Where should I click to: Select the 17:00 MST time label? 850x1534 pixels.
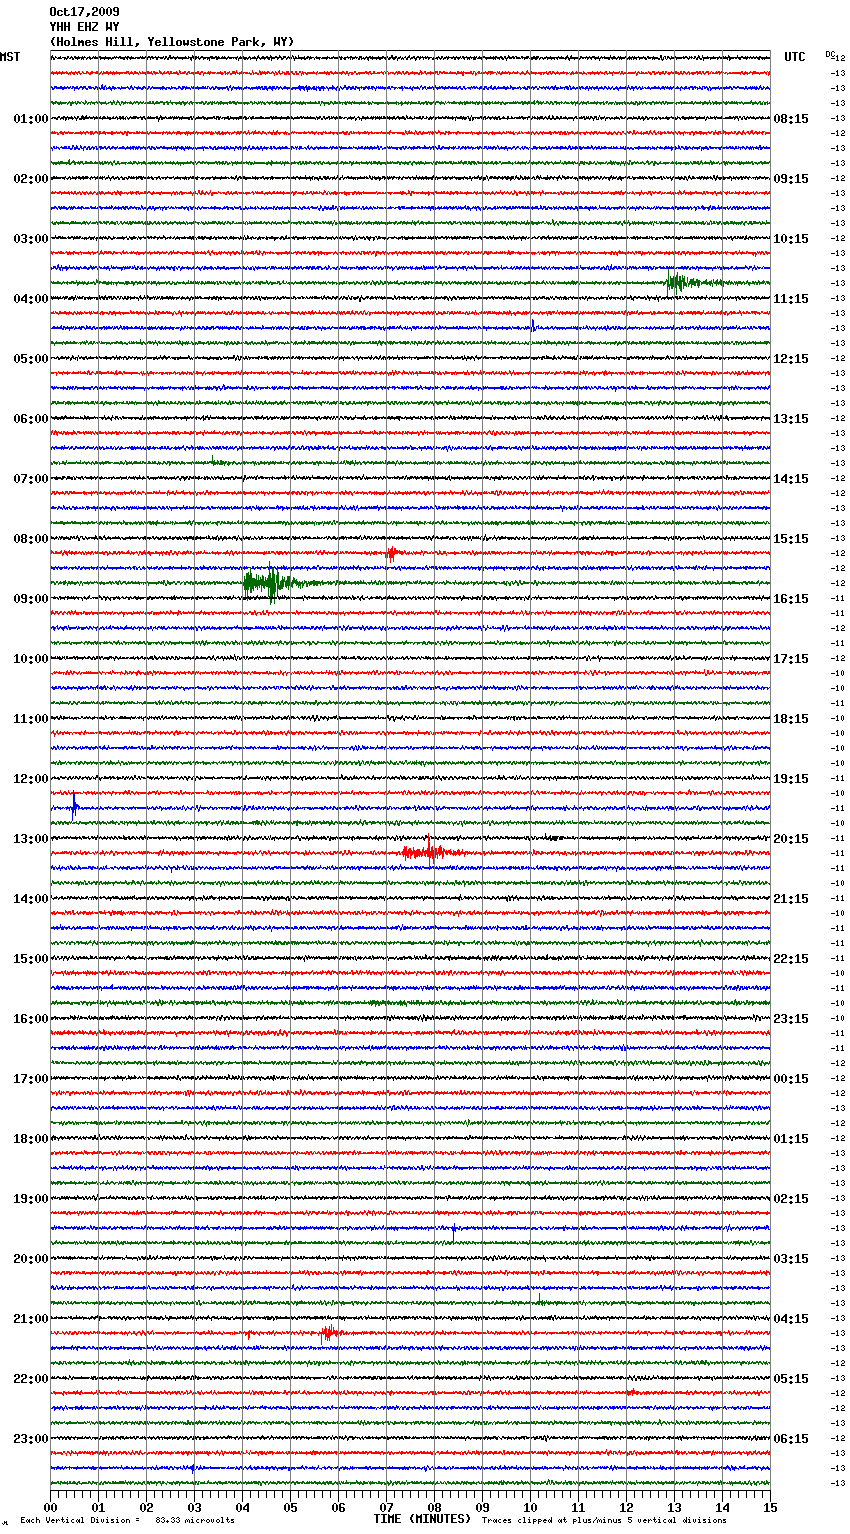30,1079
